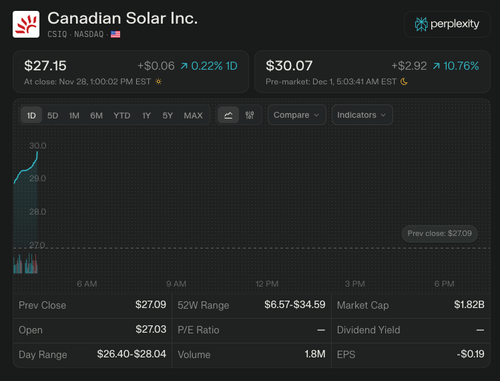This screenshot has width=500, height=381.
Task: Select the line chart view icon
Action: (228, 115)
